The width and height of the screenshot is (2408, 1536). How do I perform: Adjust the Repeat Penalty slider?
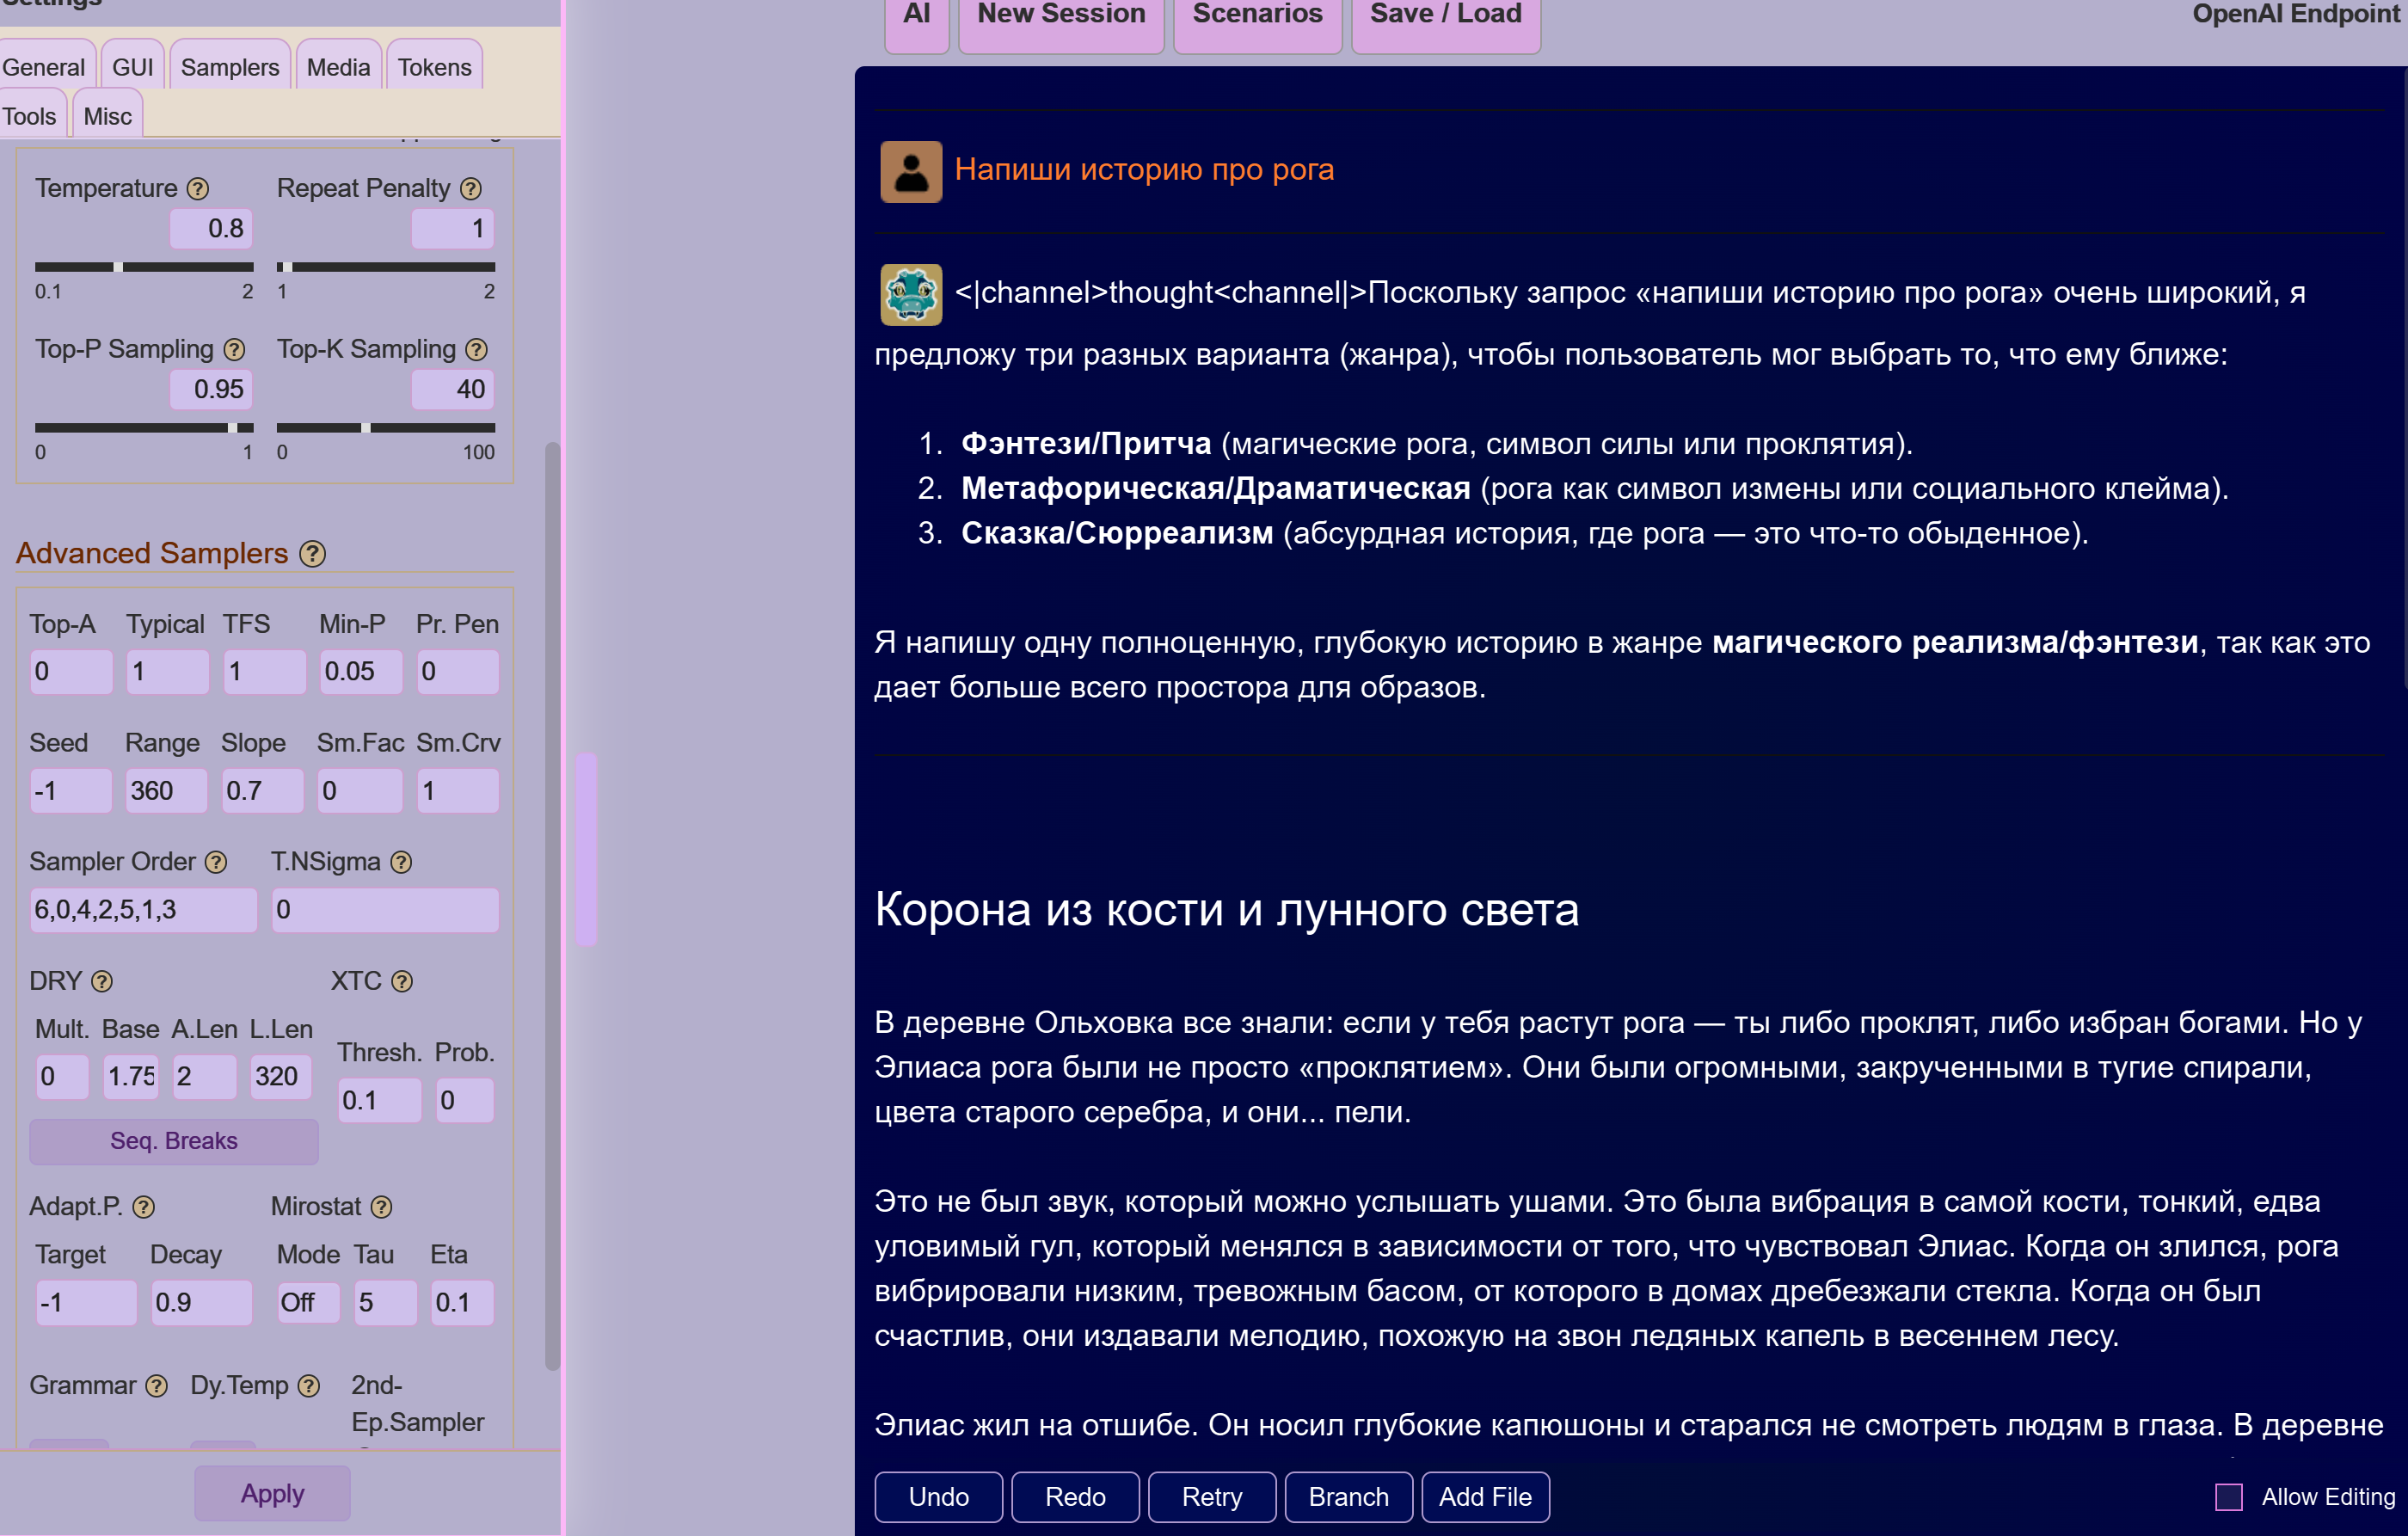coord(386,267)
